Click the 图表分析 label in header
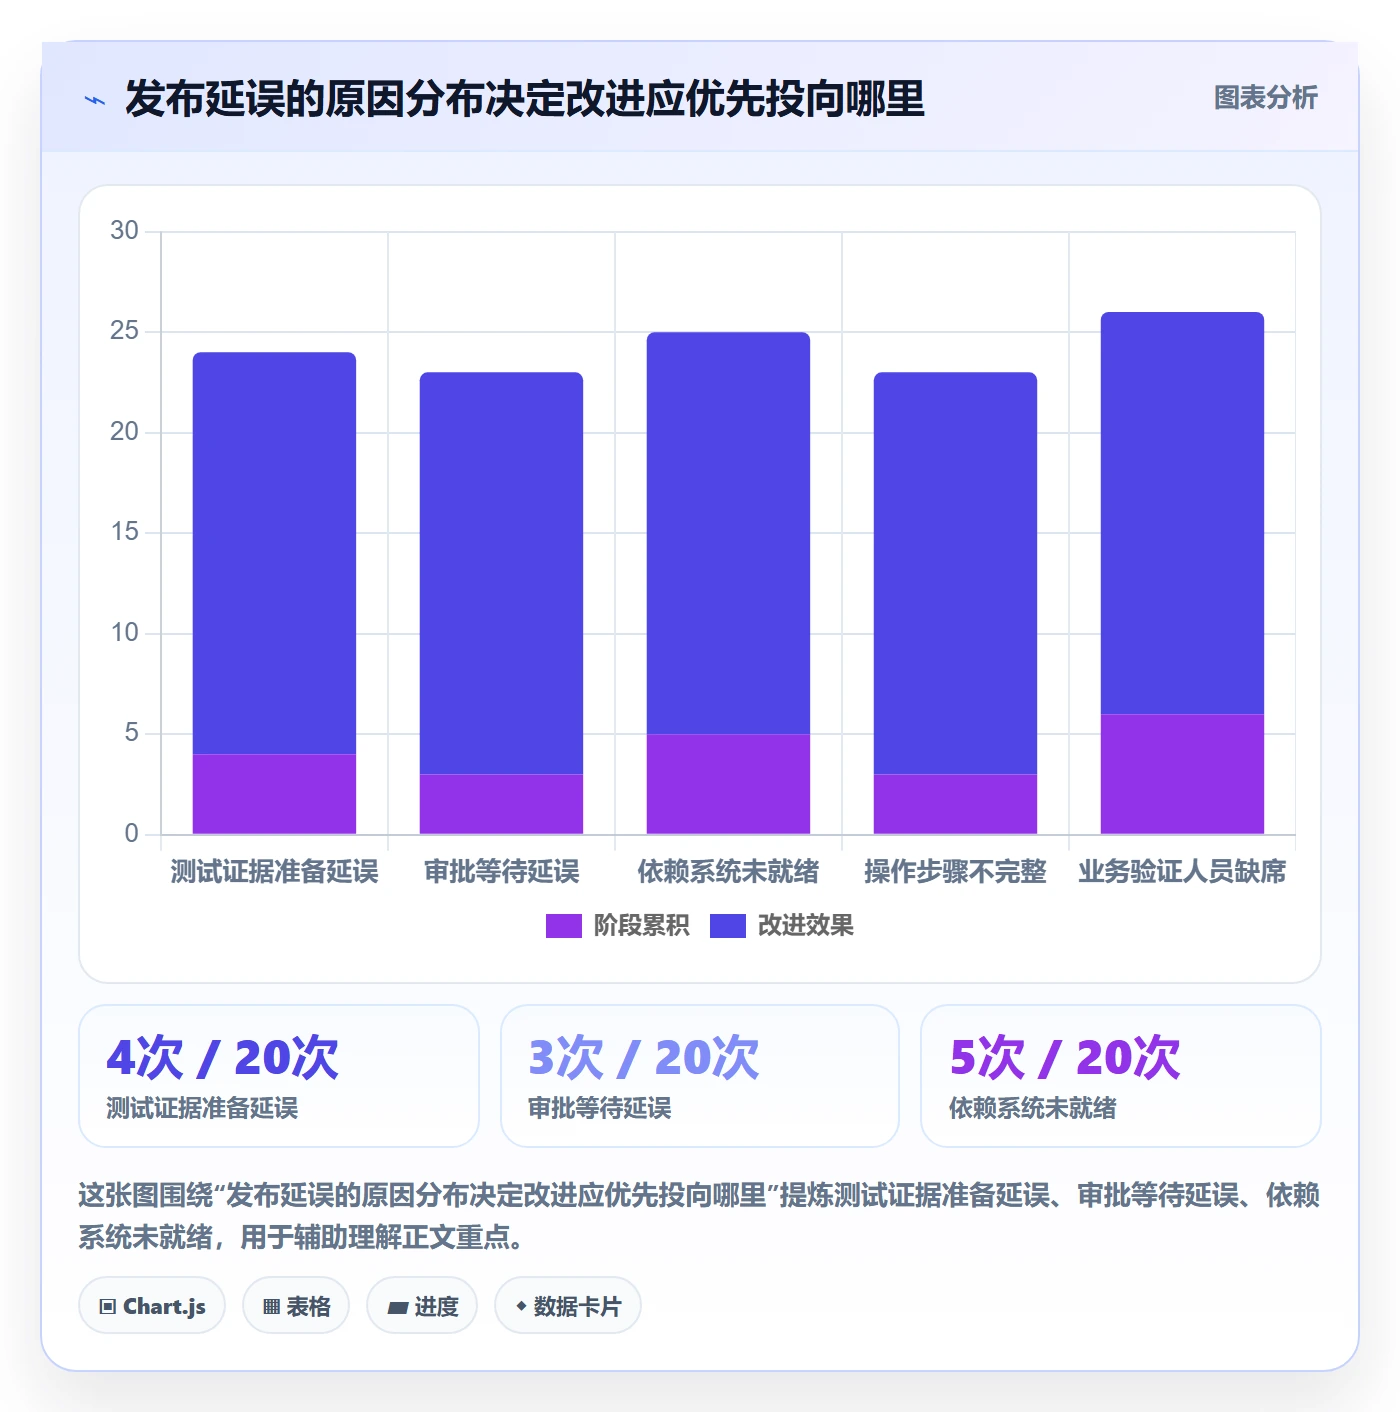This screenshot has width=1400, height=1412. click(x=1265, y=98)
